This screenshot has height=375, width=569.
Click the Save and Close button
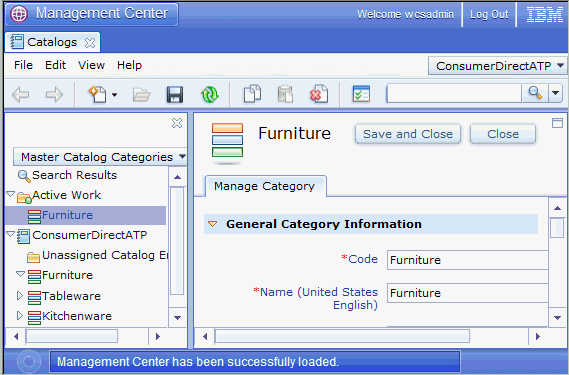tap(408, 134)
